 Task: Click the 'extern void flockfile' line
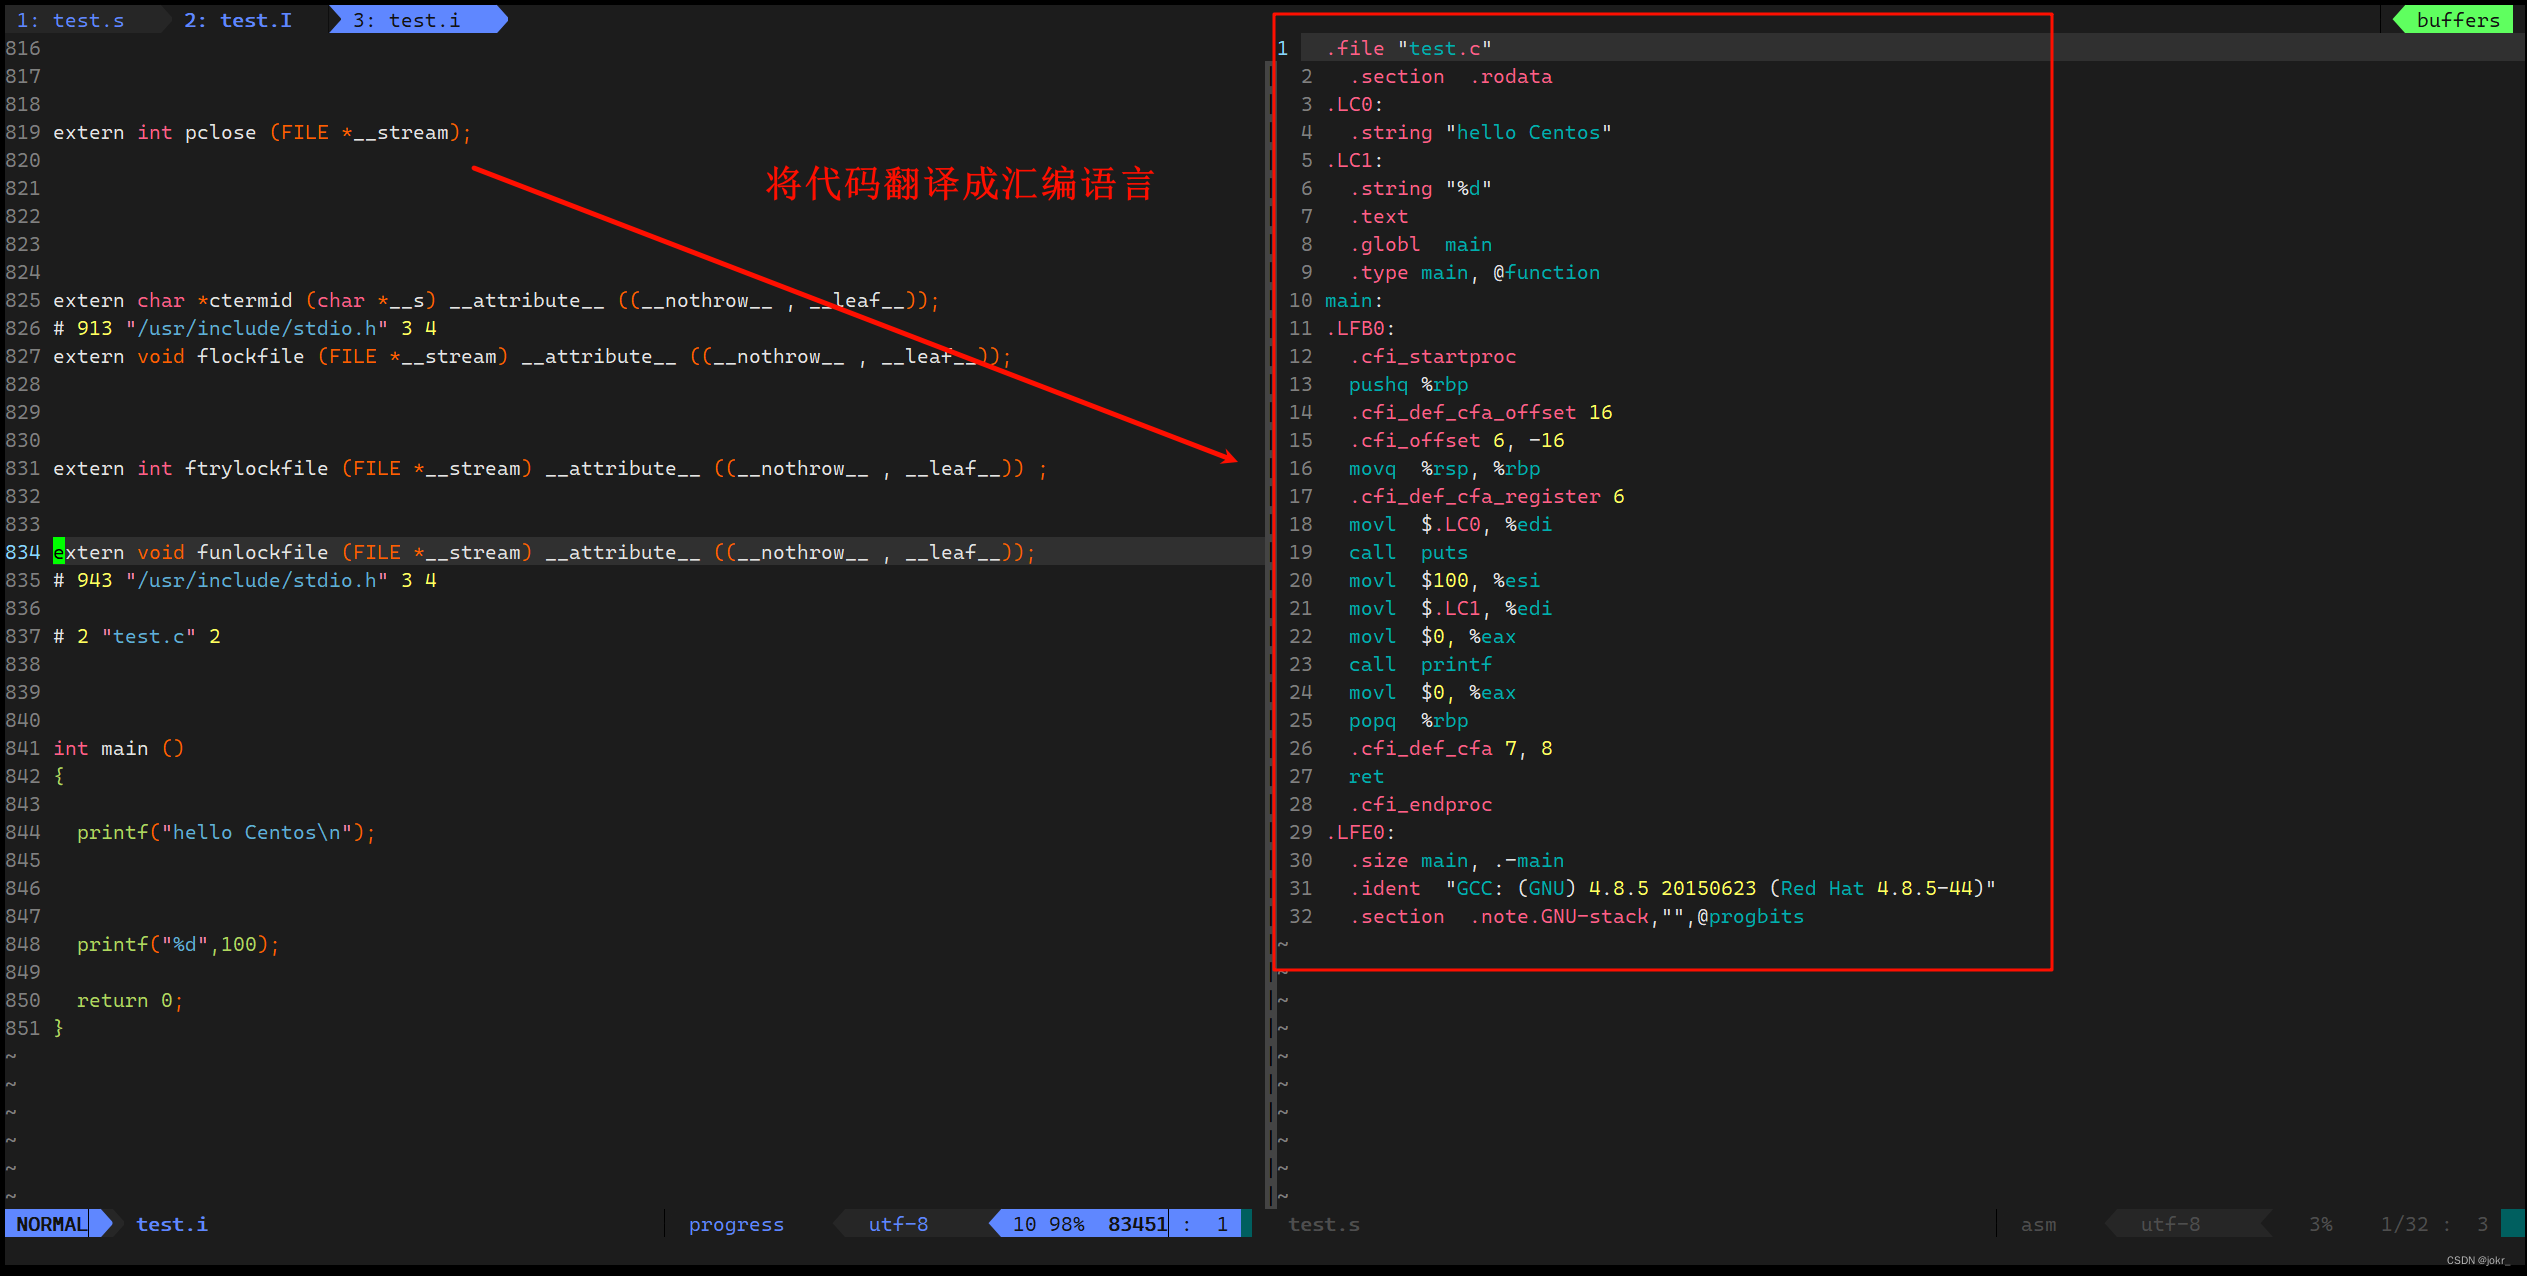532,357
